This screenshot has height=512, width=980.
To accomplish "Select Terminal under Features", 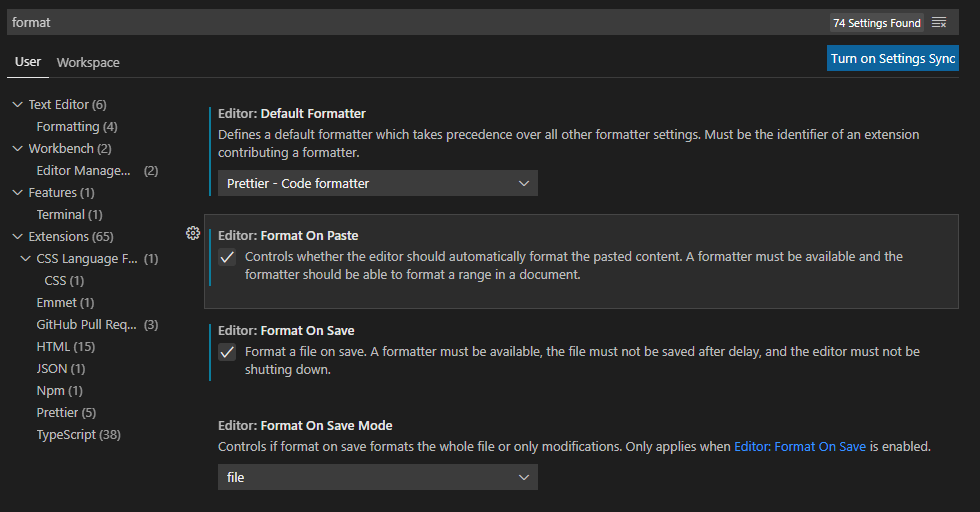I will click(x=69, y=215).
